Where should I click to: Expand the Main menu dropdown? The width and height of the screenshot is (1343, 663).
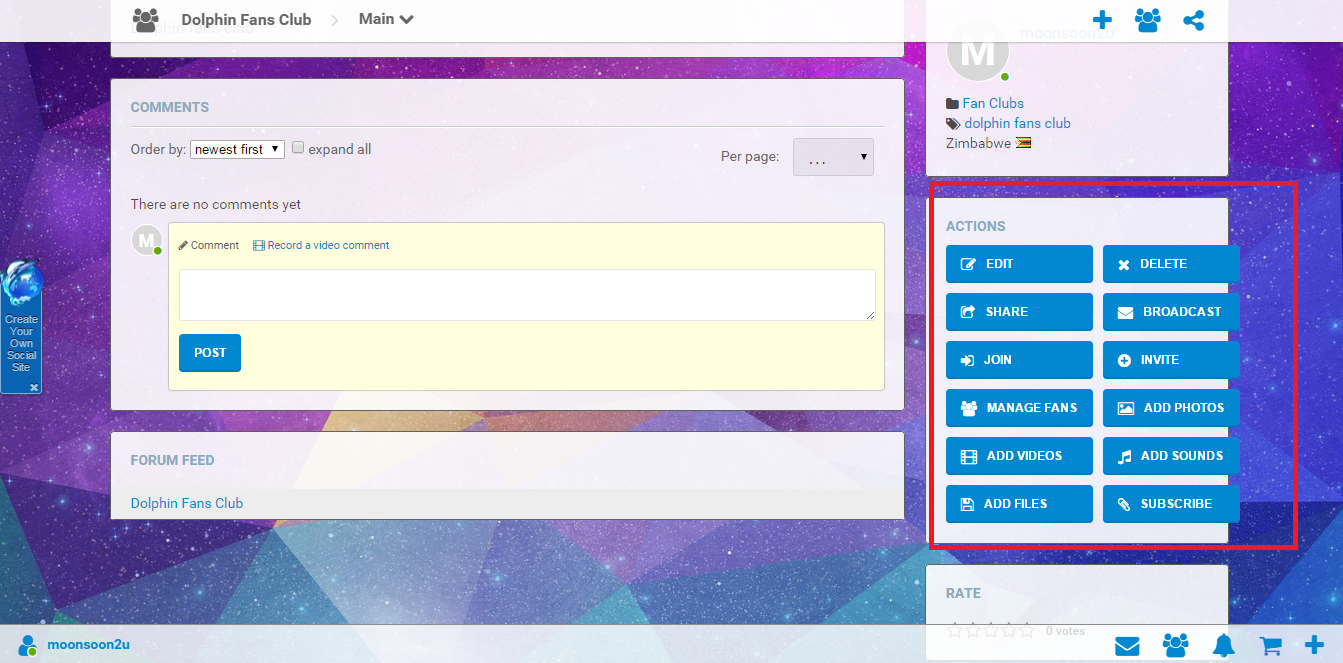[x=386, y=19]
